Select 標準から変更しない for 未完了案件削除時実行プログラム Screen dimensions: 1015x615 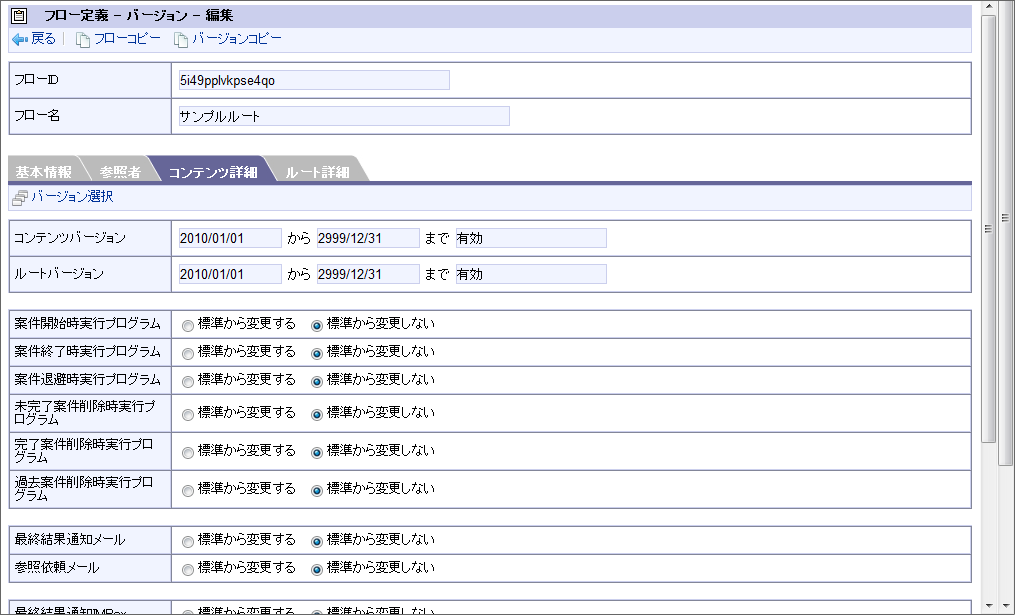click(317, 414)
